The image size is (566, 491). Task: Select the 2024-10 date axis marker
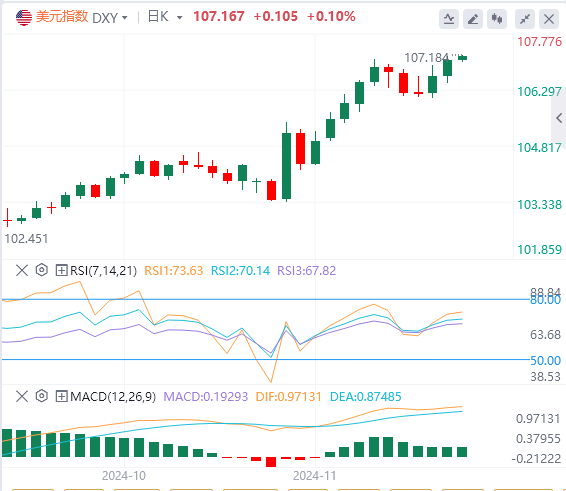tap(124, 476)
